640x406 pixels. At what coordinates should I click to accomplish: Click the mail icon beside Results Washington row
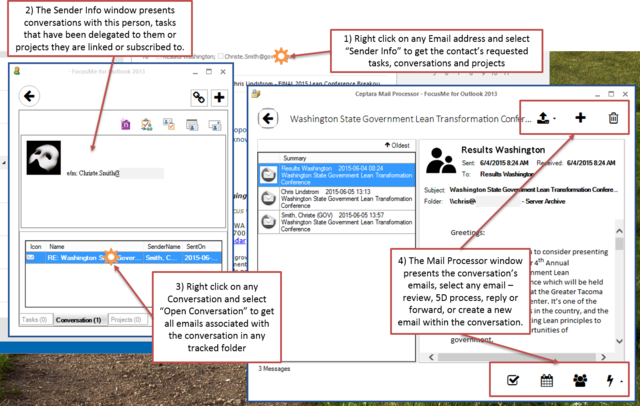click(x=269, y=175)
